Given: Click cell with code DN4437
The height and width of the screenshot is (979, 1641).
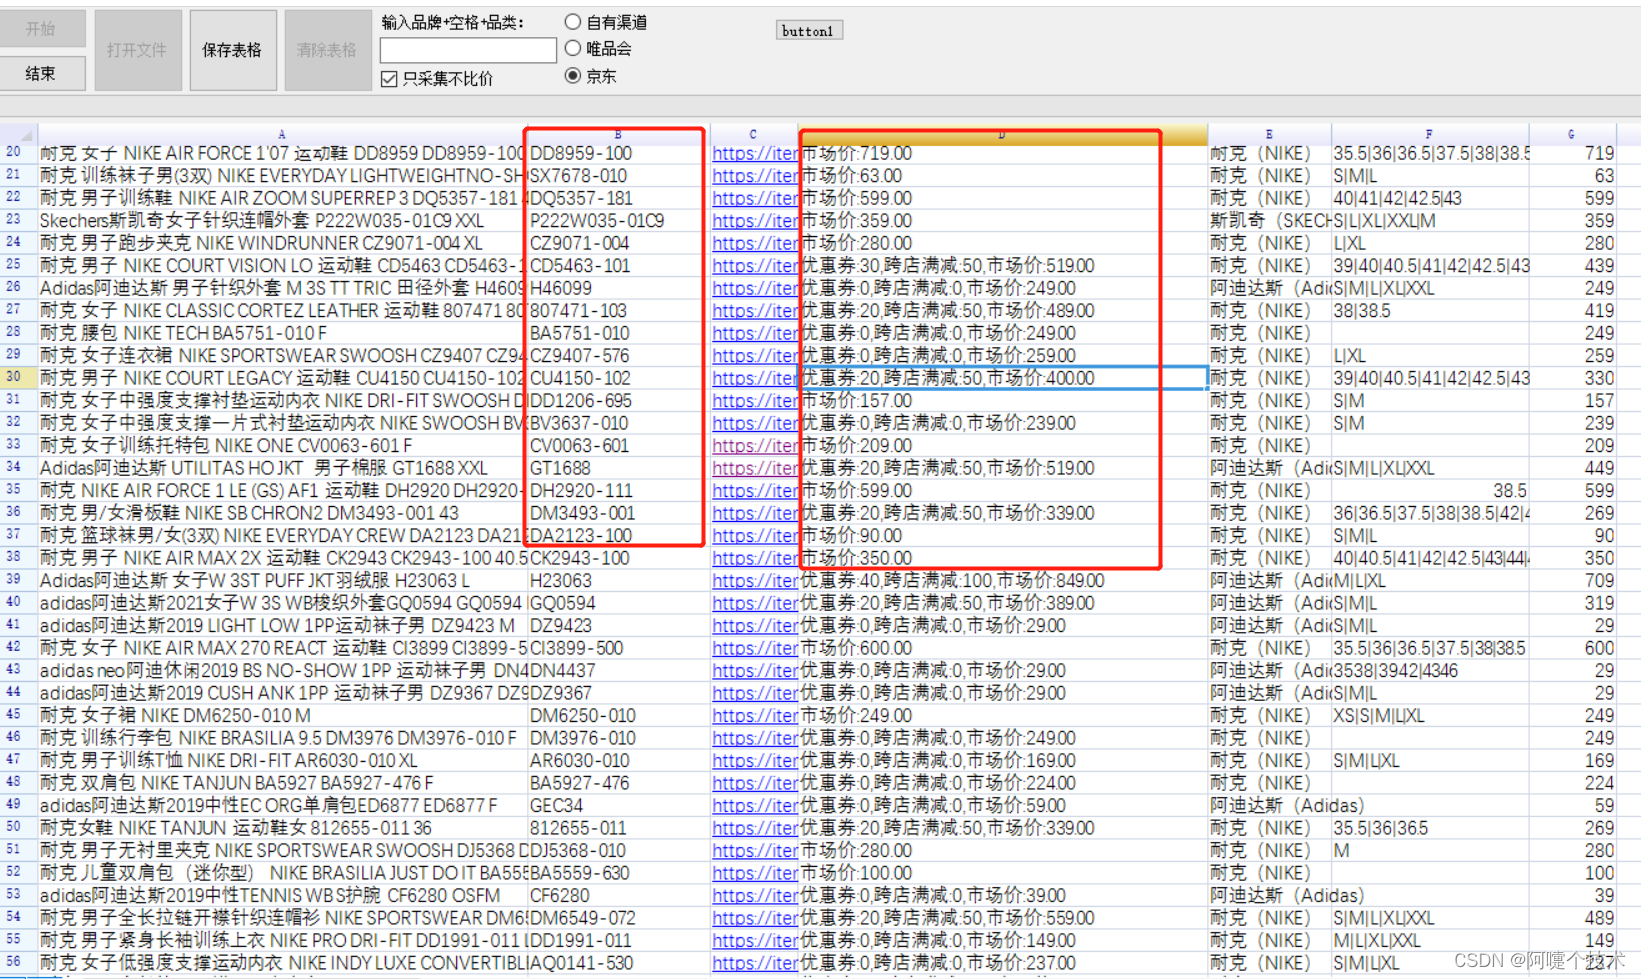Looking at the screenshot, I should (618, 671).
